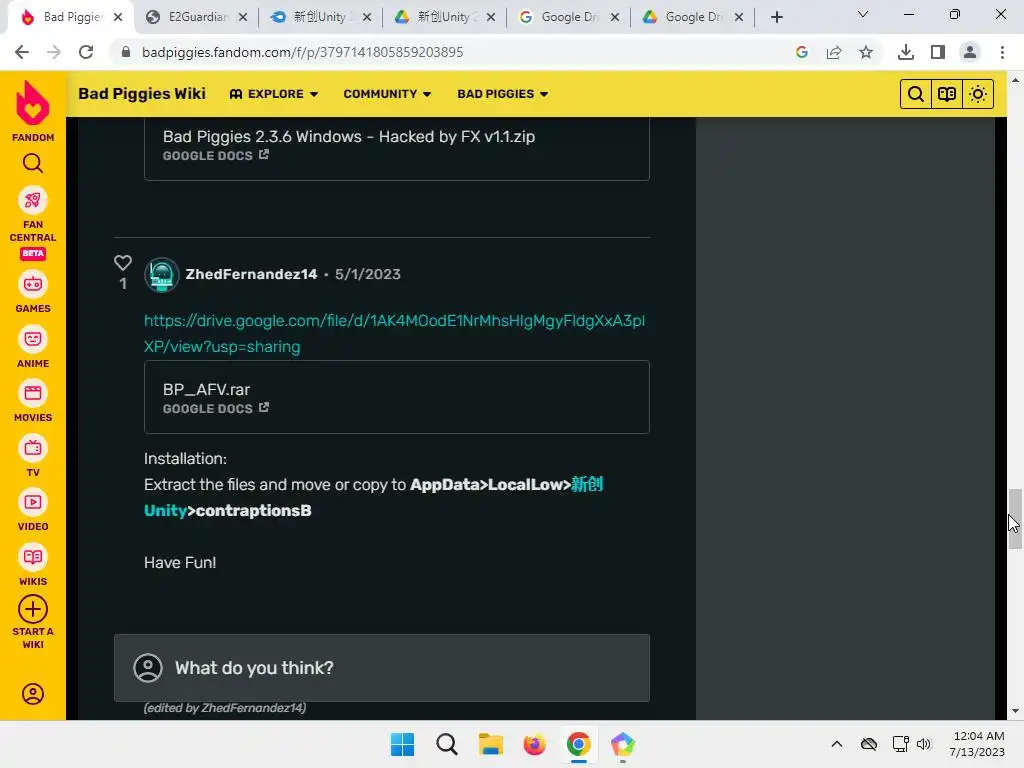The width and height of the screenshot is (1024, 768).
Task: Click the 5/1/2023 post date
Action: tap(368, 274)
